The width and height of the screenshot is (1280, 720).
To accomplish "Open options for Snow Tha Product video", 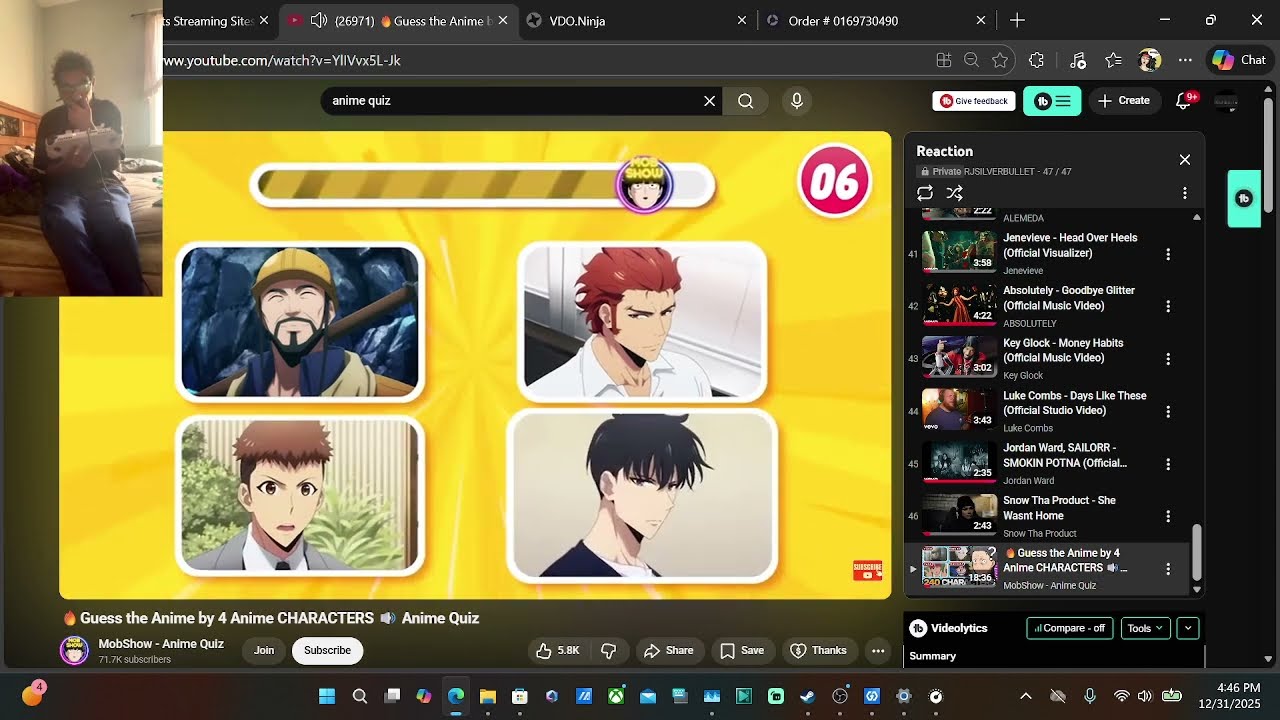I will tap(1168, 516).
